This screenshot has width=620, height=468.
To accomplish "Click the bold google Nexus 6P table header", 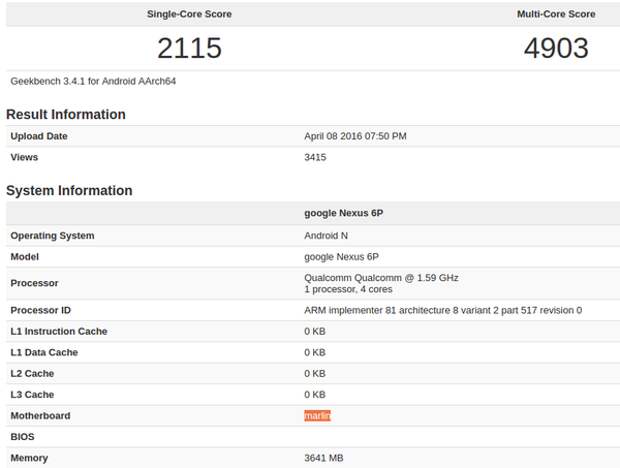I will [x=344, y=213].
